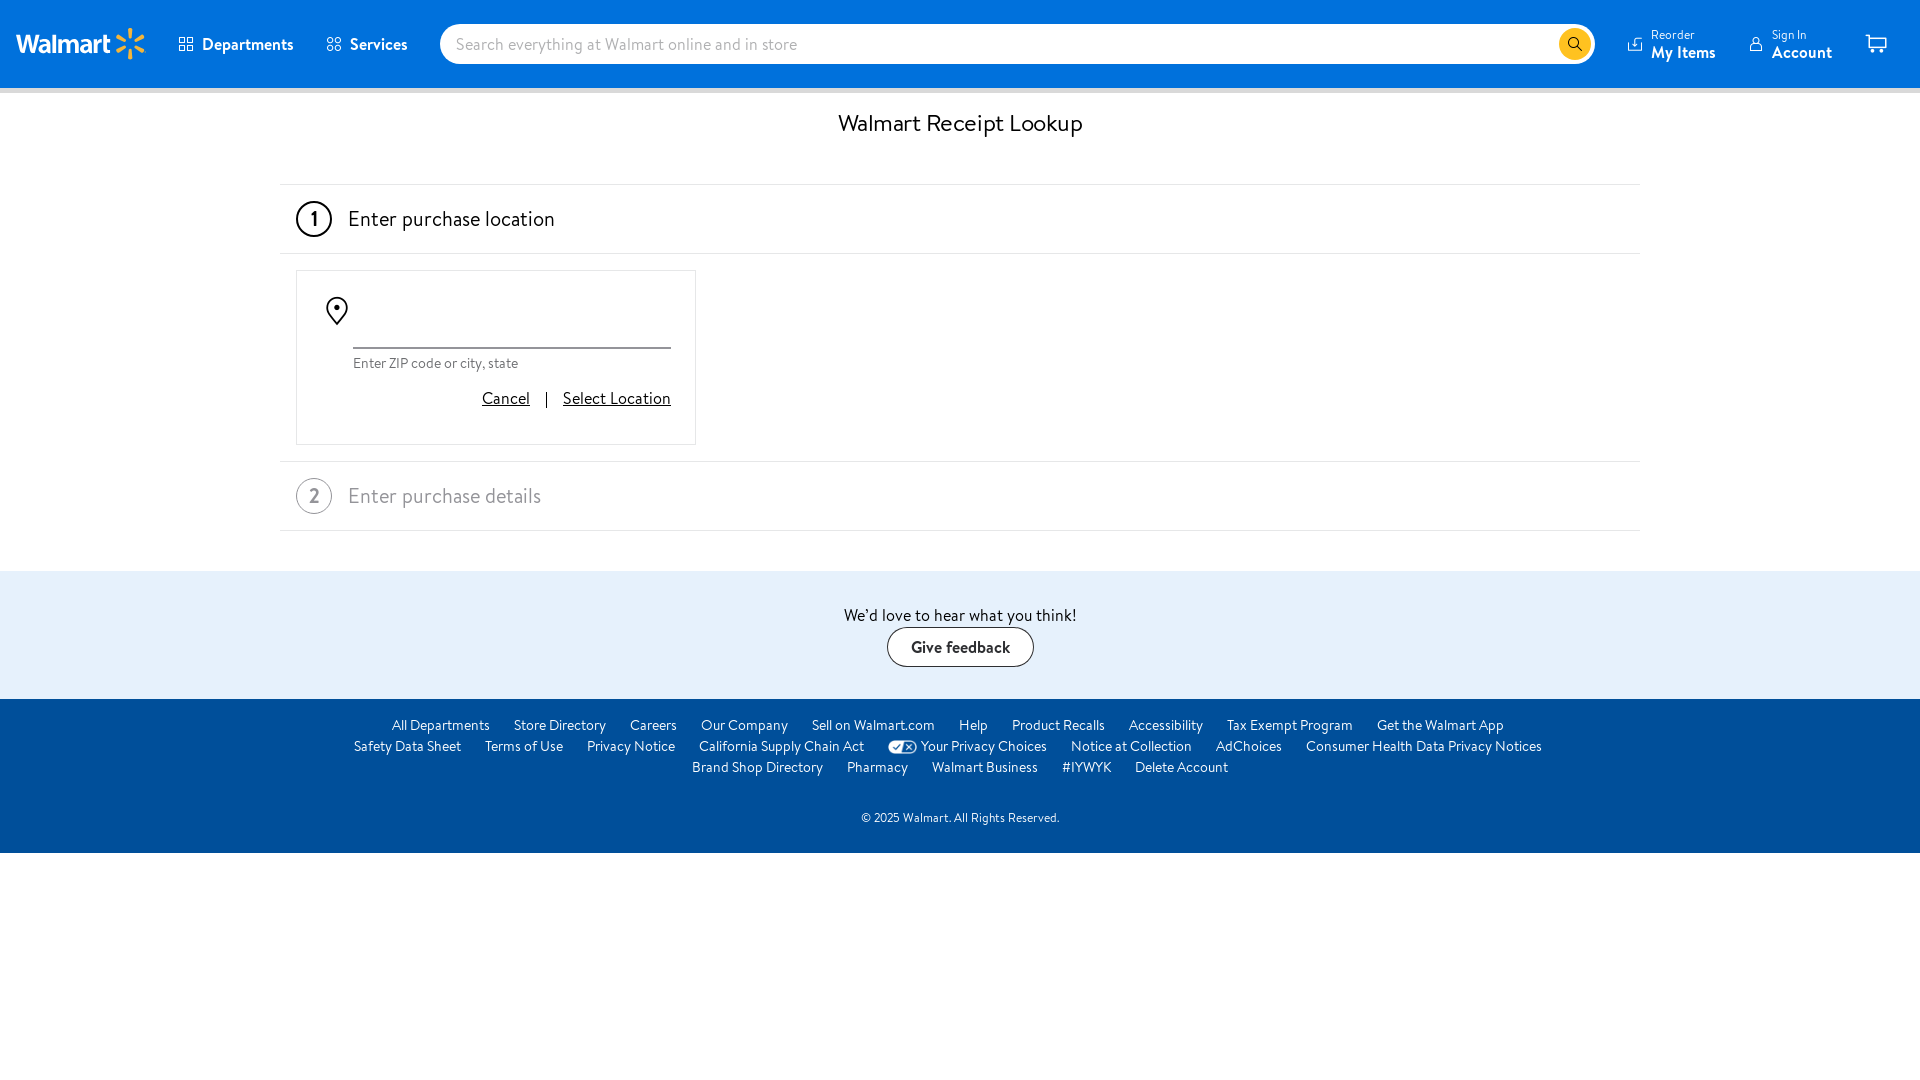Open the shopping cart icon

click(1876, 44)
